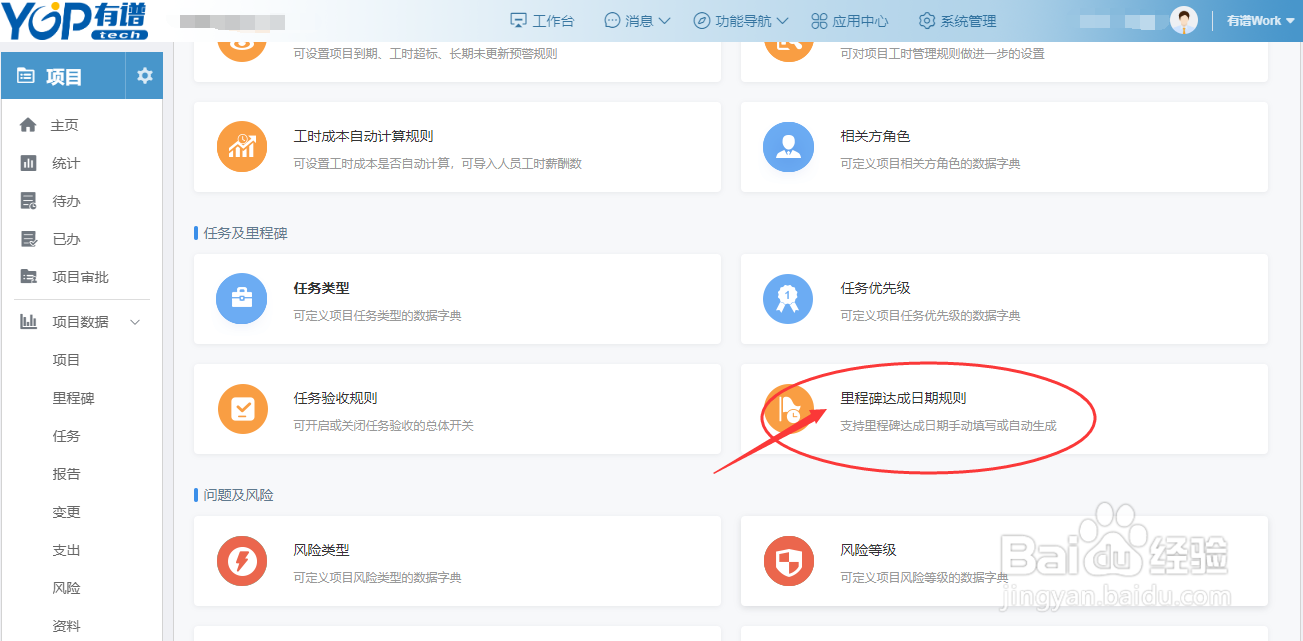Click the 相关方角色 person icon
Screen dimensions: 1303x641
(788, 147)
